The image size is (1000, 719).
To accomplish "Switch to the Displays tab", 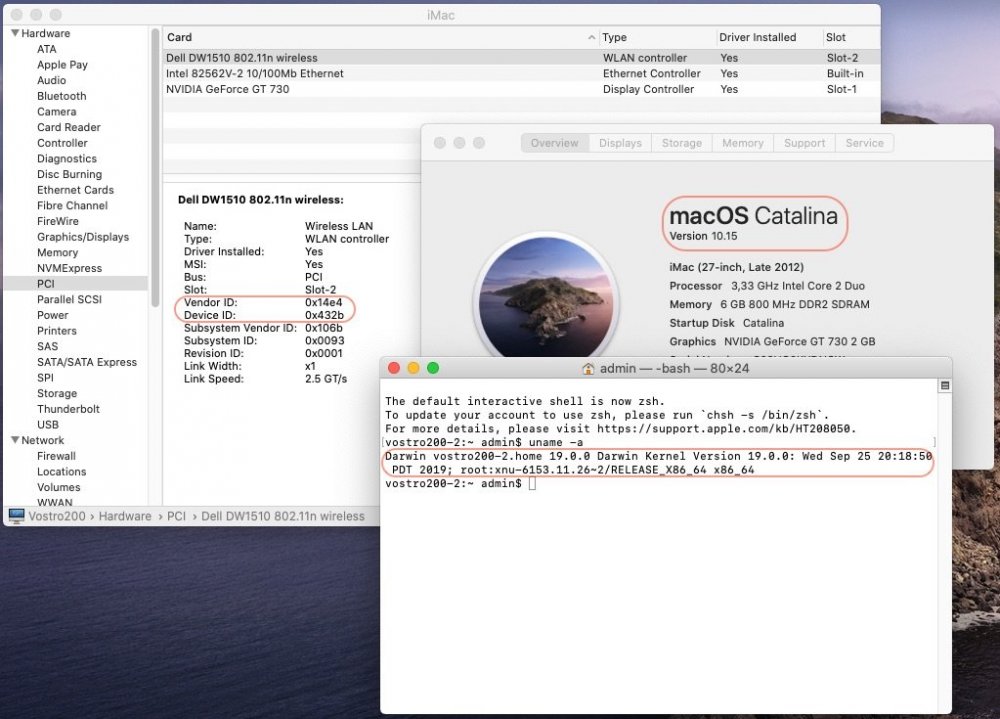I will pos(620,143).
